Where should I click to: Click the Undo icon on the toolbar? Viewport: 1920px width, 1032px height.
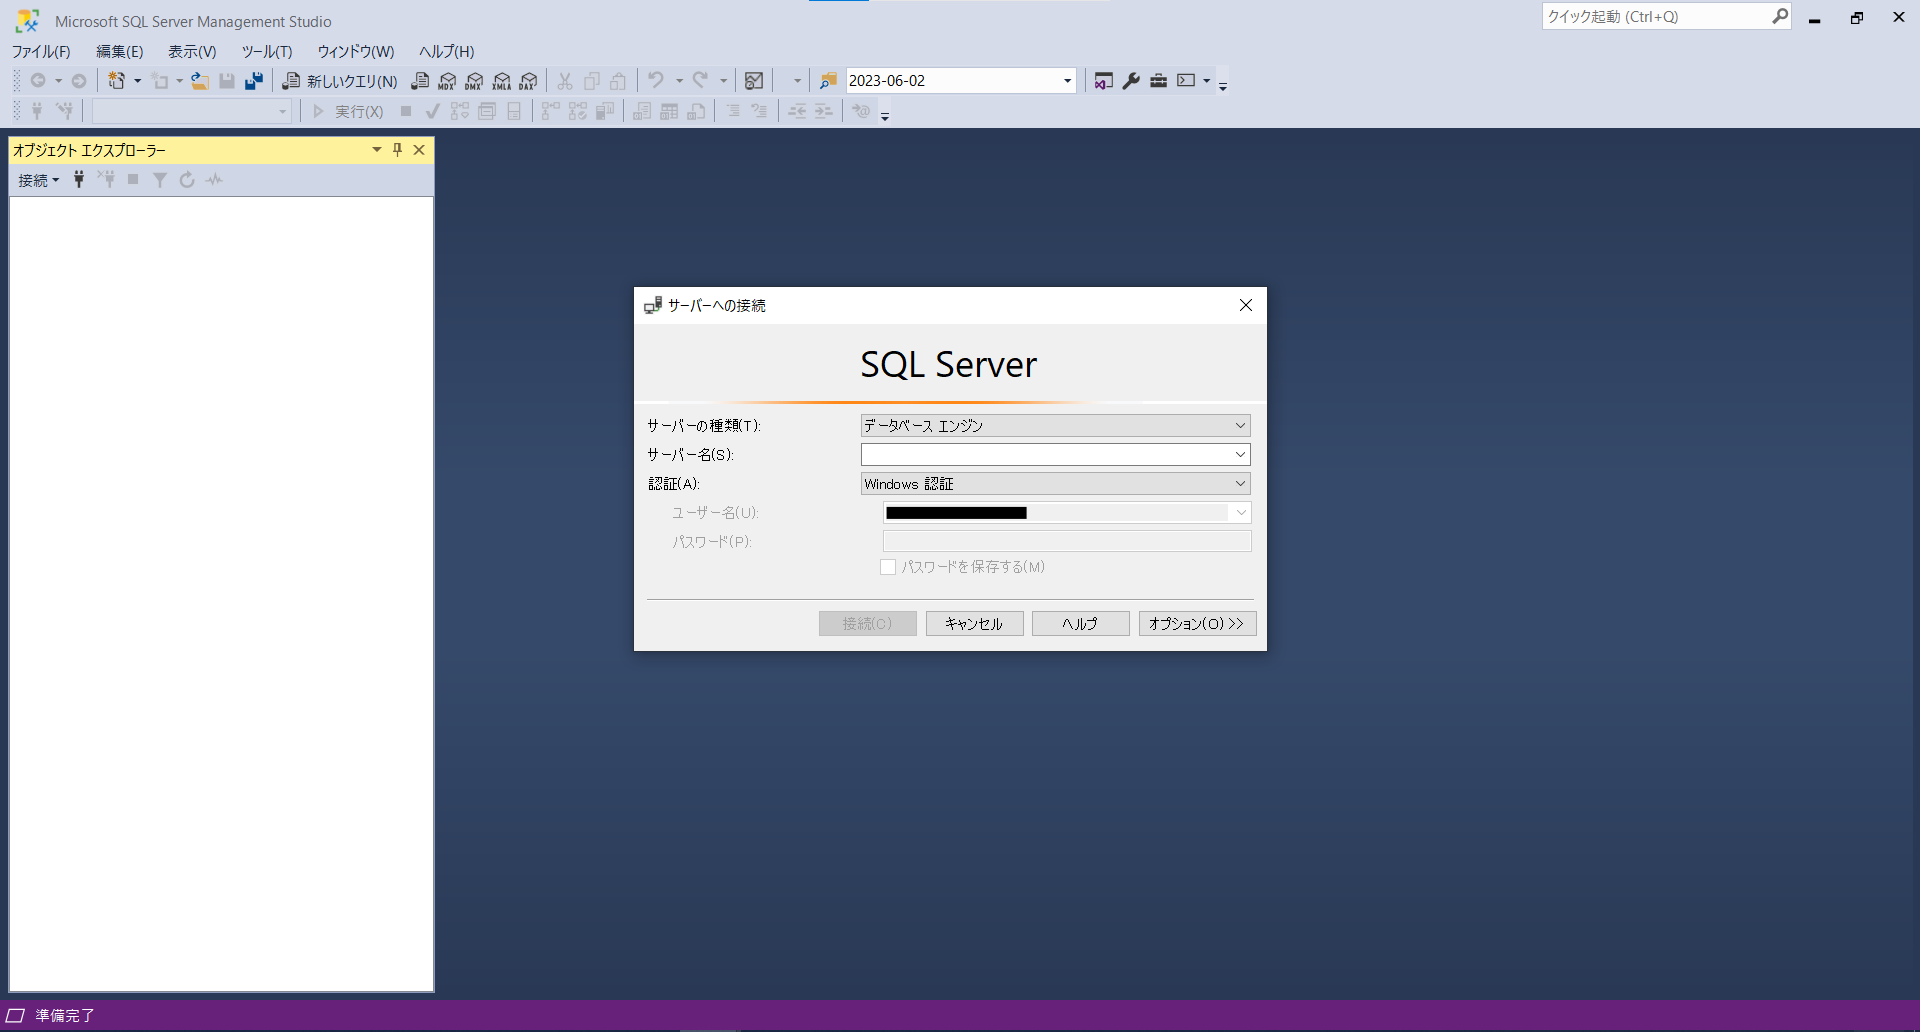655,80
